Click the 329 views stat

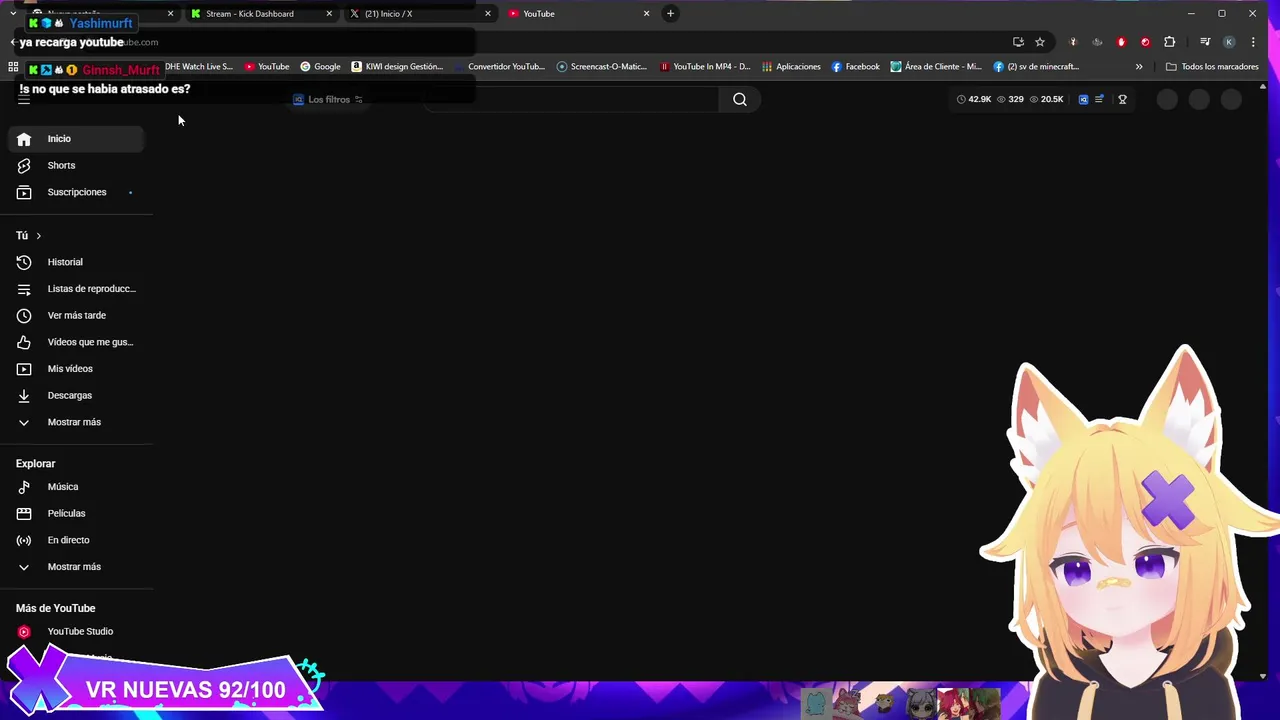(x=1010, y=99)
